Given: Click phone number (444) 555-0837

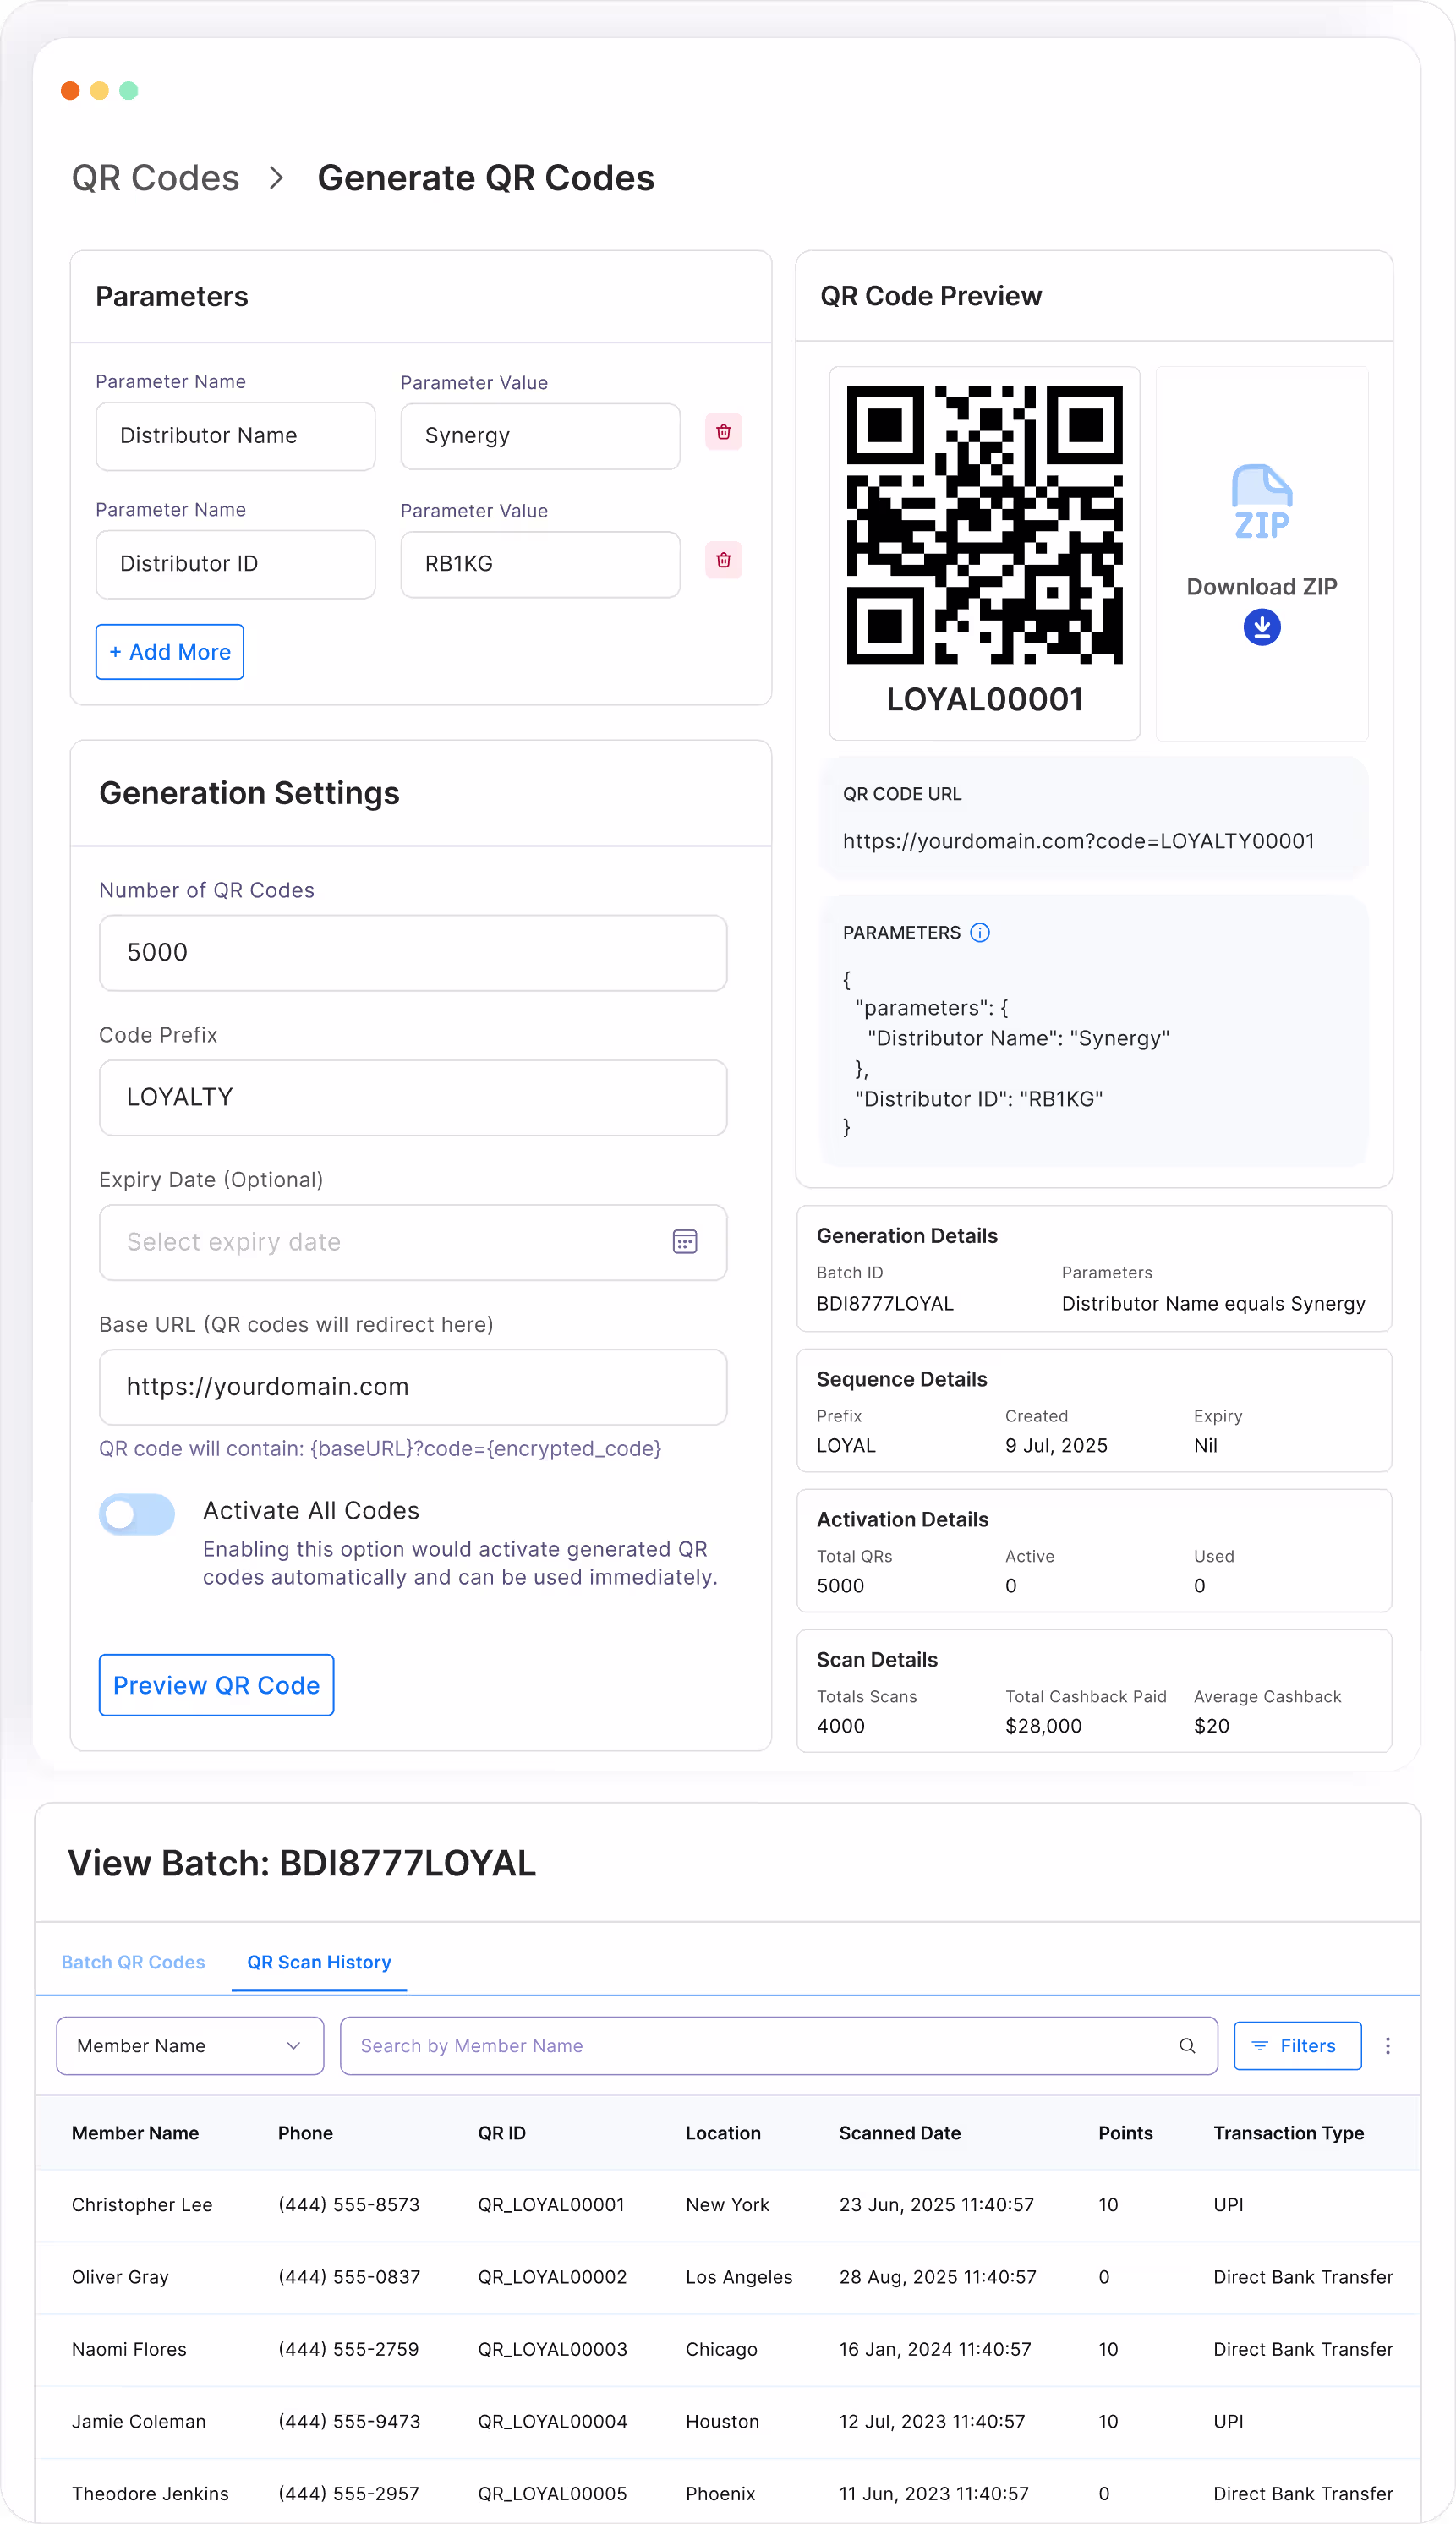Looking at the screenshot, I should pyautogui.click(x=349, y=2276).
